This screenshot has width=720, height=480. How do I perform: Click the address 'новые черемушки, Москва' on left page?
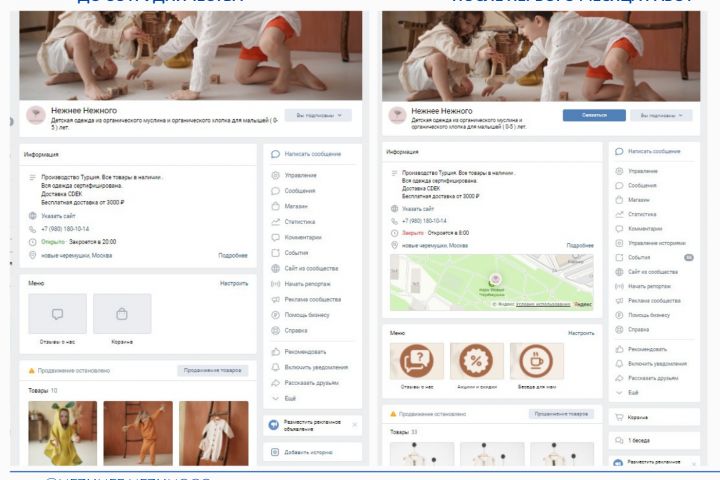(77, 255)
